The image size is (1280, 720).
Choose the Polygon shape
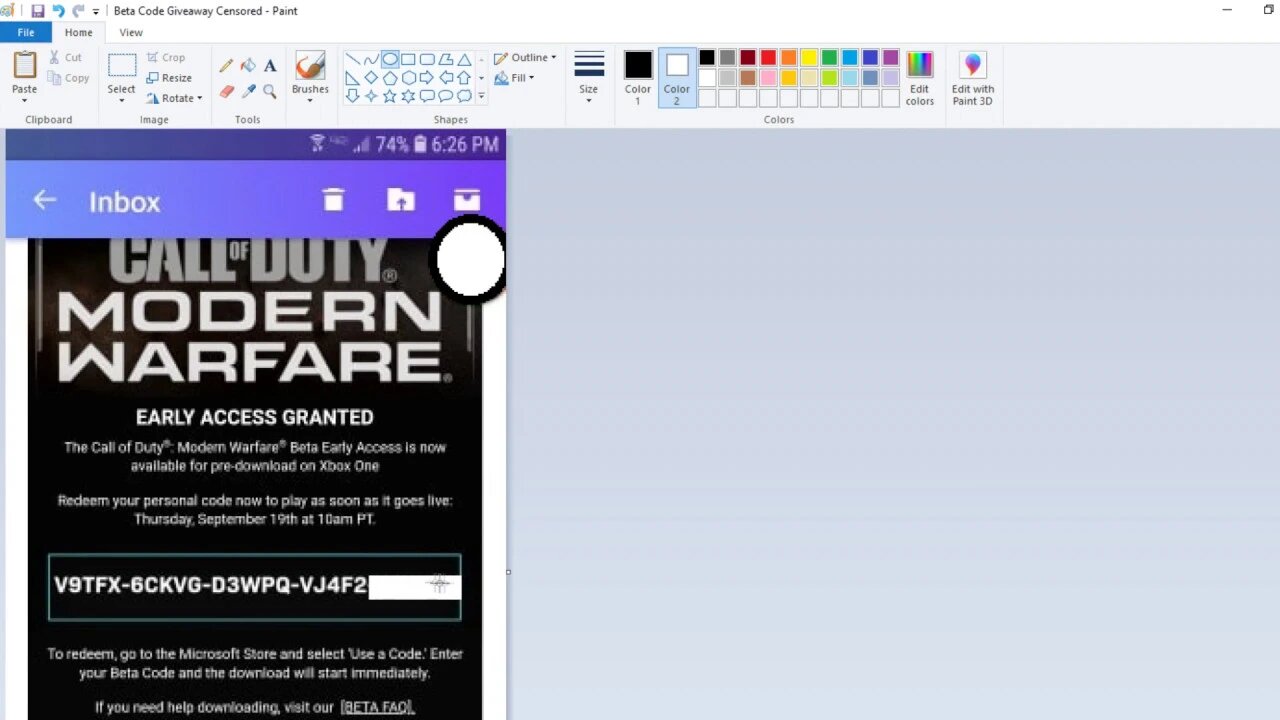[x=446, y=59]
